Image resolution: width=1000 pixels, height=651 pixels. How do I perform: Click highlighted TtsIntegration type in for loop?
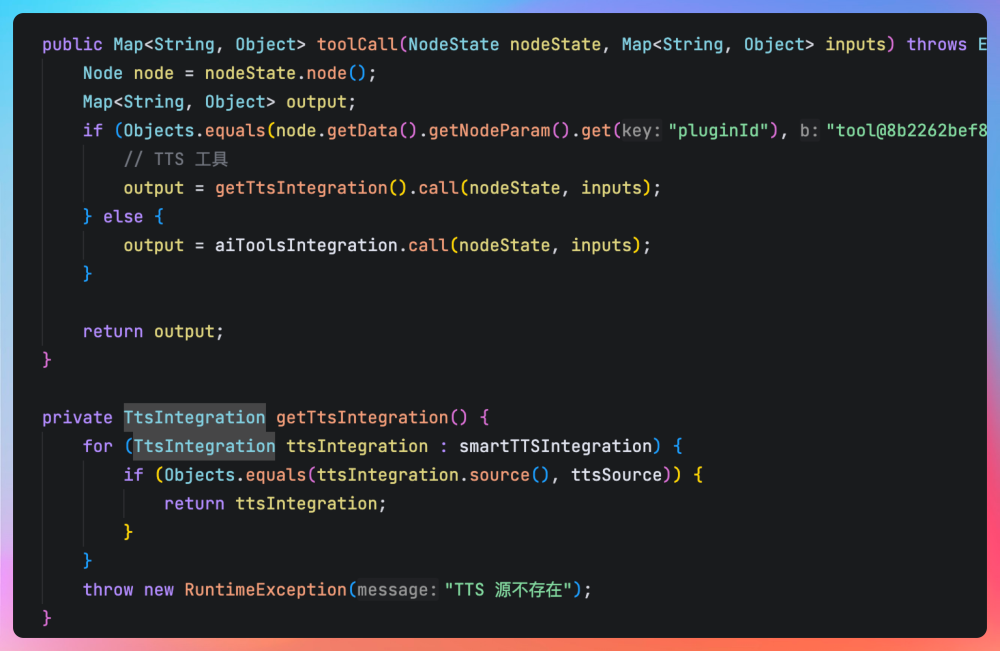pos(204,446)
